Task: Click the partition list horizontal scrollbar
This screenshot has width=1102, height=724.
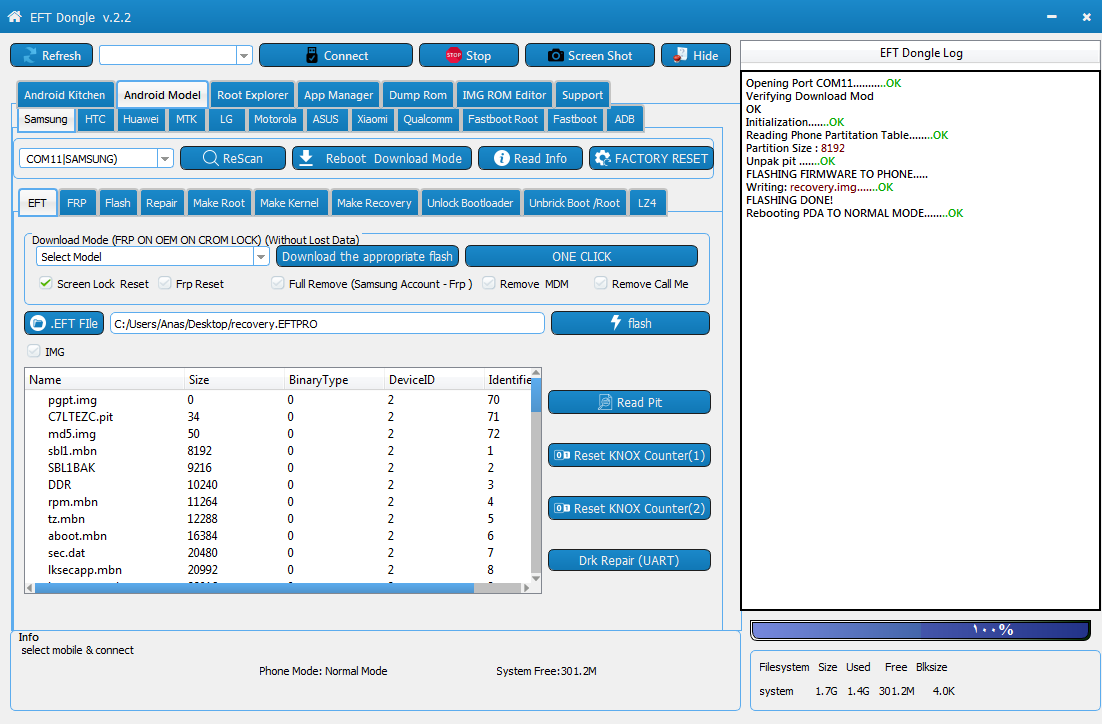Action: coord(278,588)
